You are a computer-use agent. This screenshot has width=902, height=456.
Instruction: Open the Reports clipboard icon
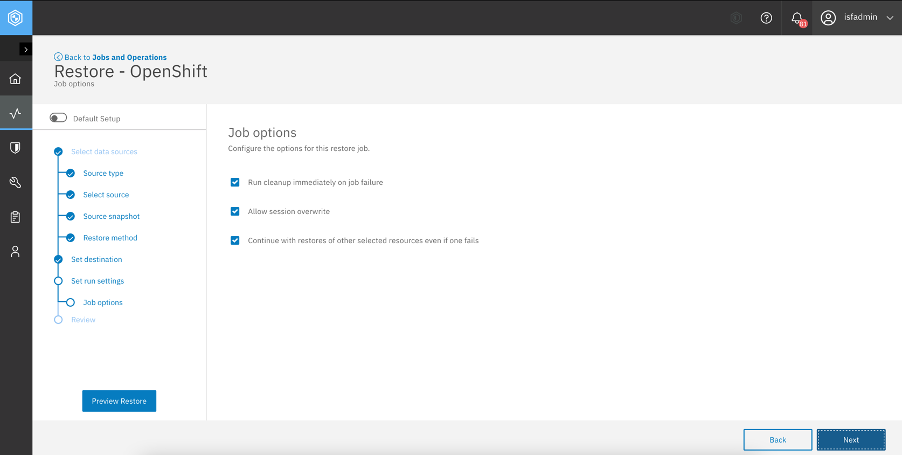[x=16, y=217]
